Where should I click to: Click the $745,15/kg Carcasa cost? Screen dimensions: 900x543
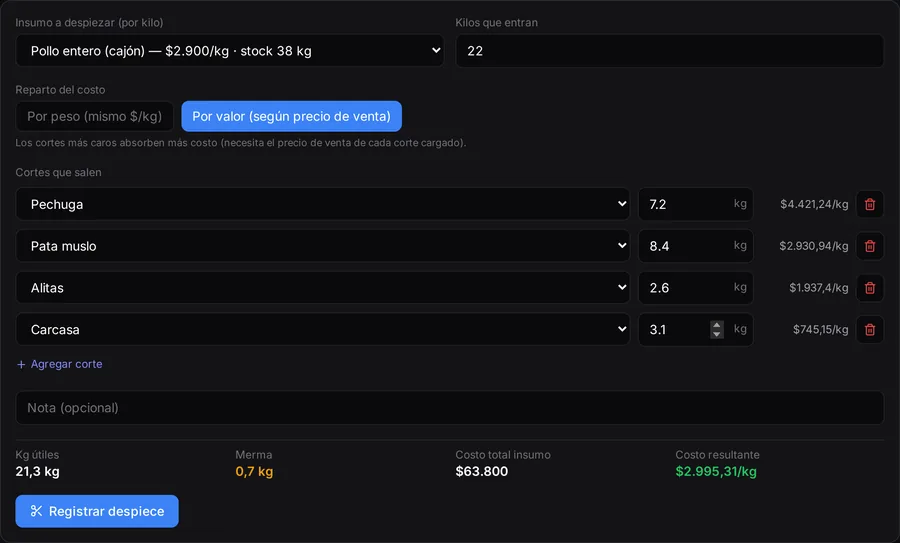[x=820, y=329]
